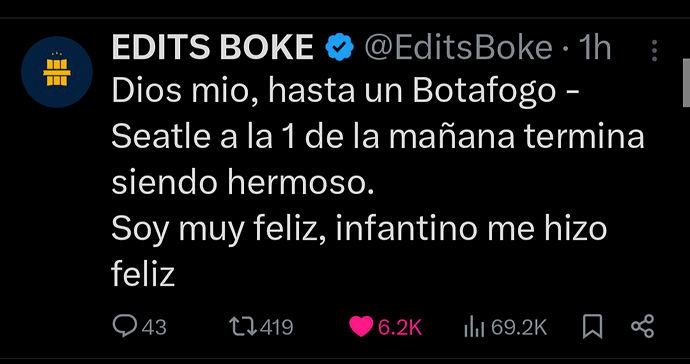Screen dimensions: 690x364
Task: Click the blue verified badge
Action: tap(339, 47)
